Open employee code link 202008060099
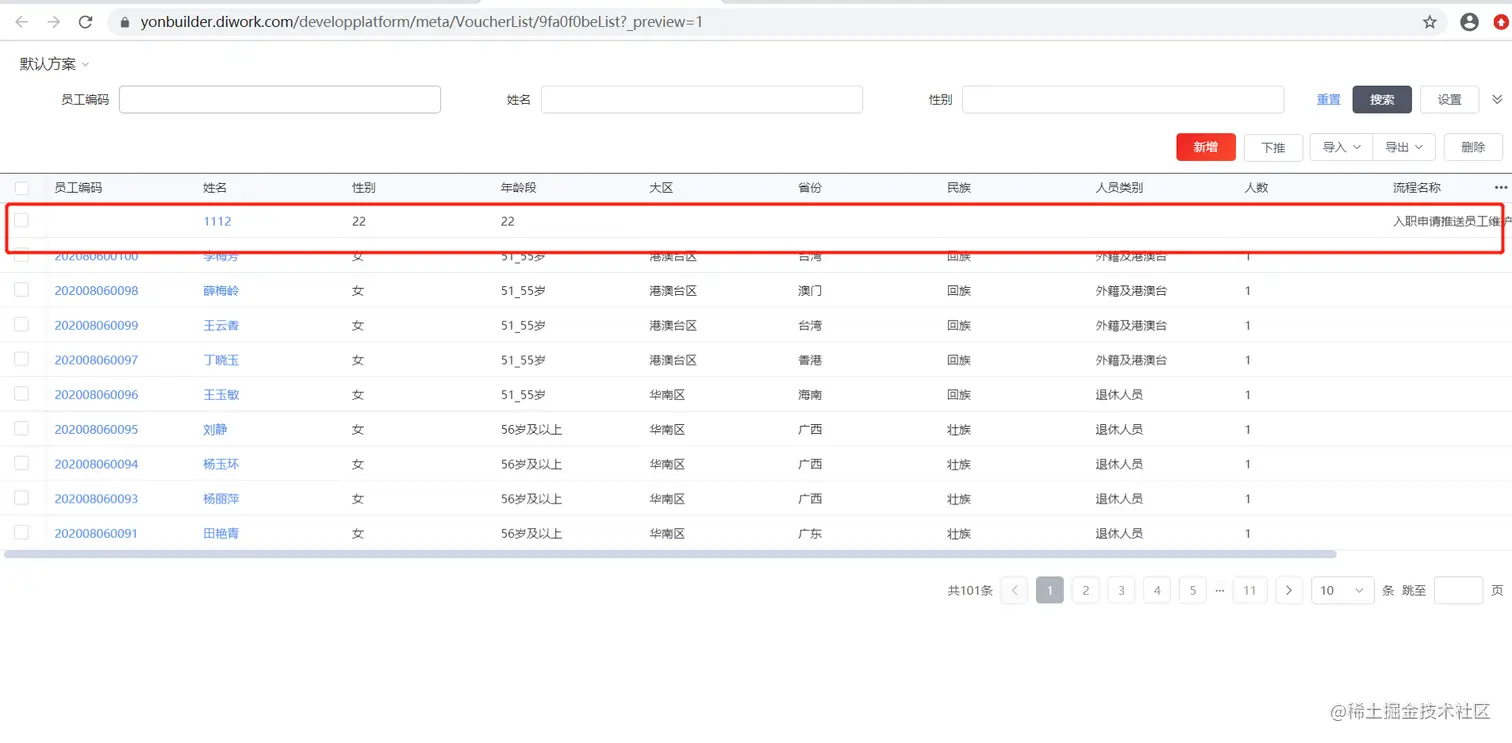This screenshot has width=1512, height=743. coord(96,325)
